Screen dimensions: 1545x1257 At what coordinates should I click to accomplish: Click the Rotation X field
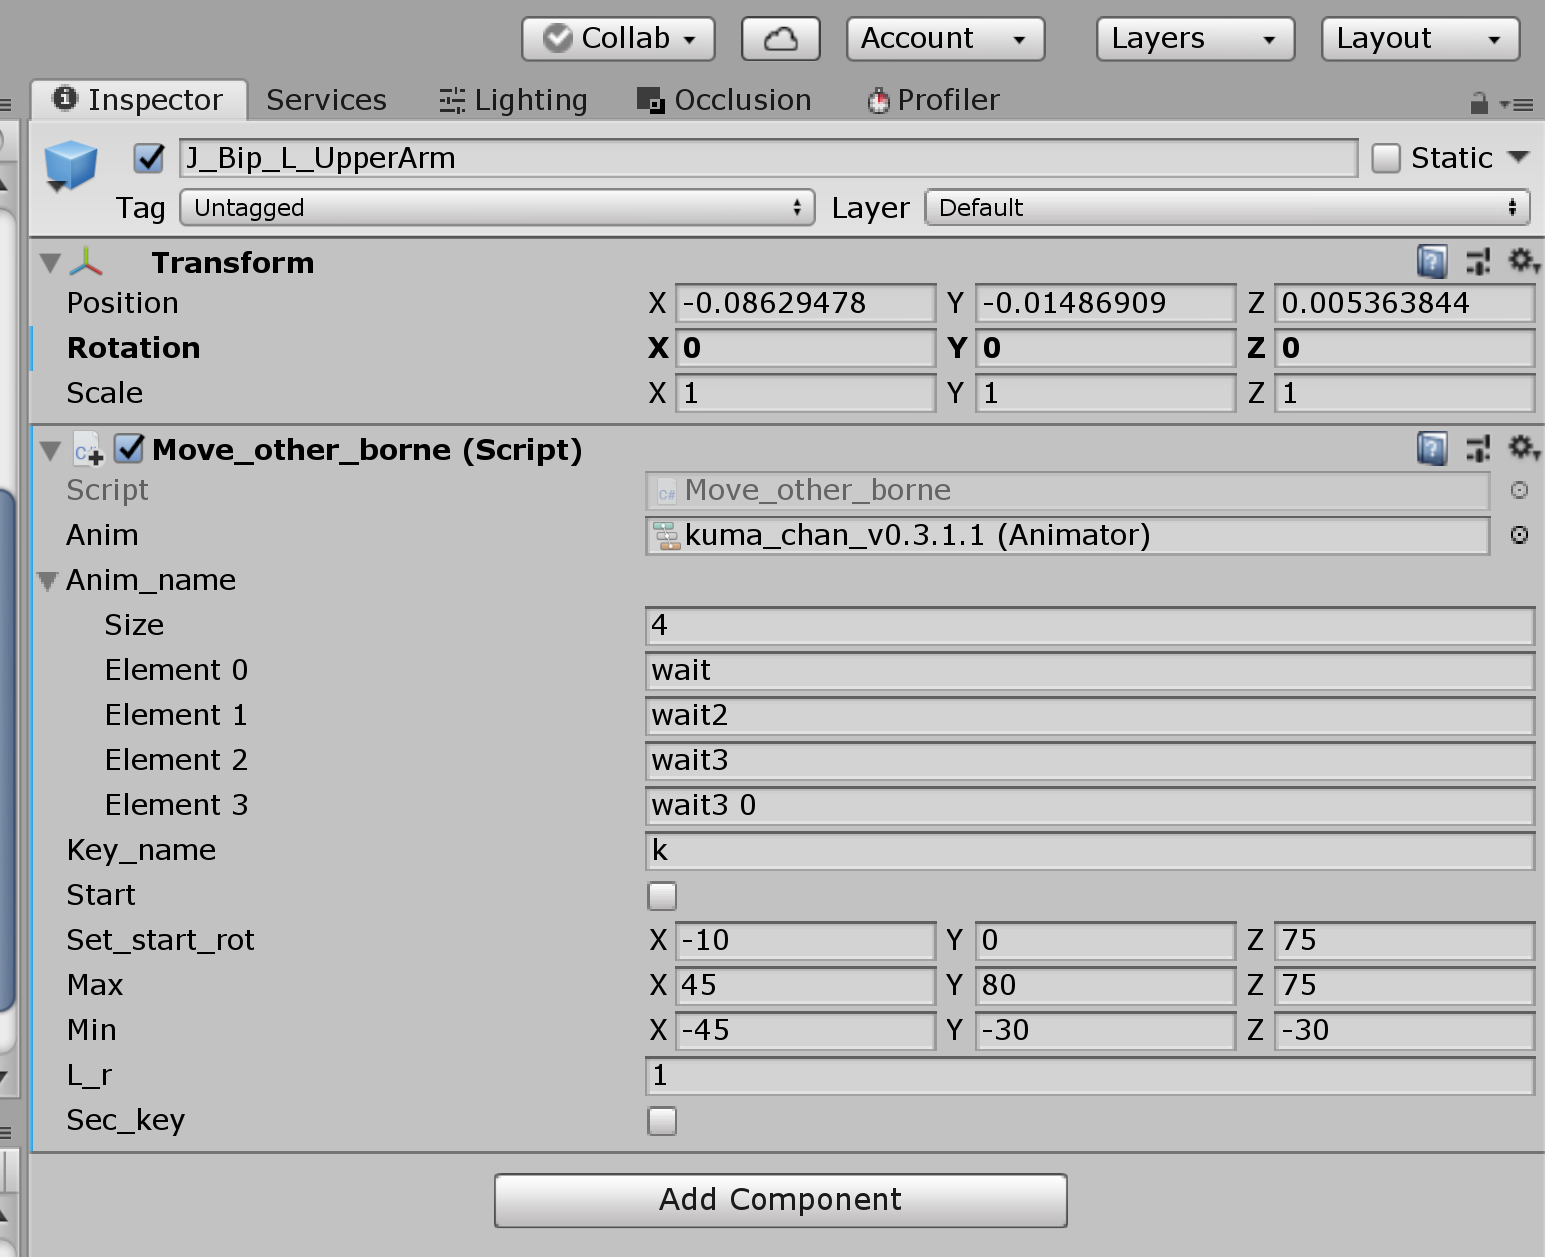805,348
